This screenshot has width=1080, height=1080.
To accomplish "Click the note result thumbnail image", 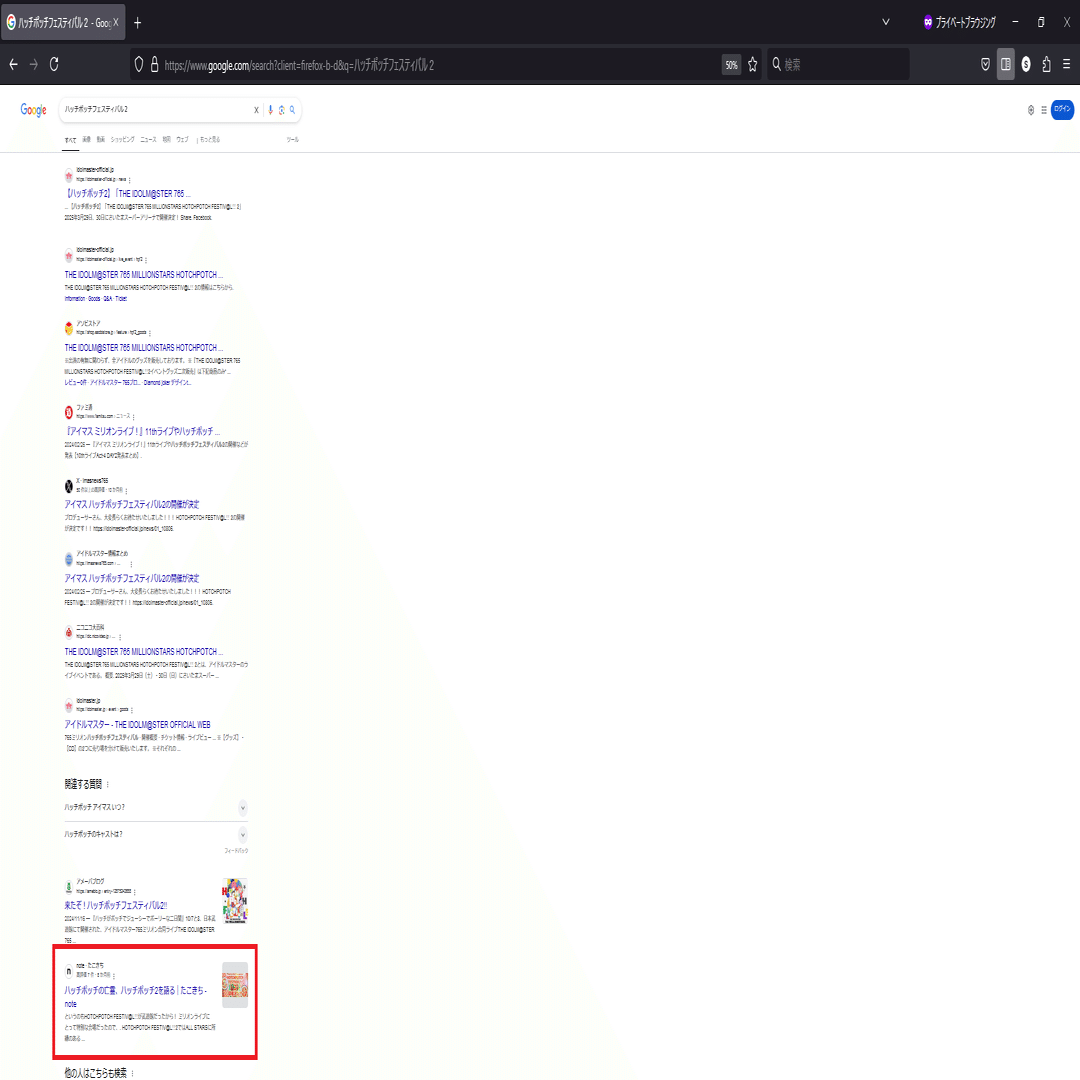I will click(x=235, y=985).
